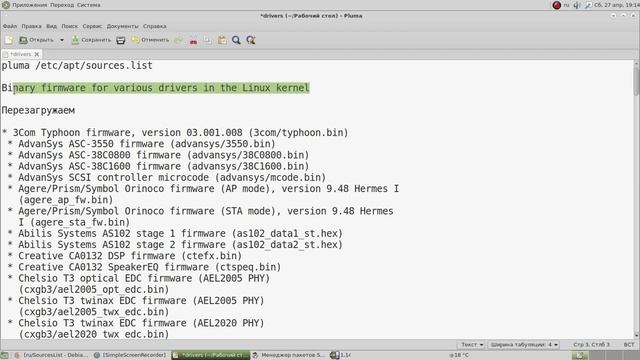
Task: Click the show desktop icon at the taskbar's left
Action: pyautogui.click(x=5, y=355)
